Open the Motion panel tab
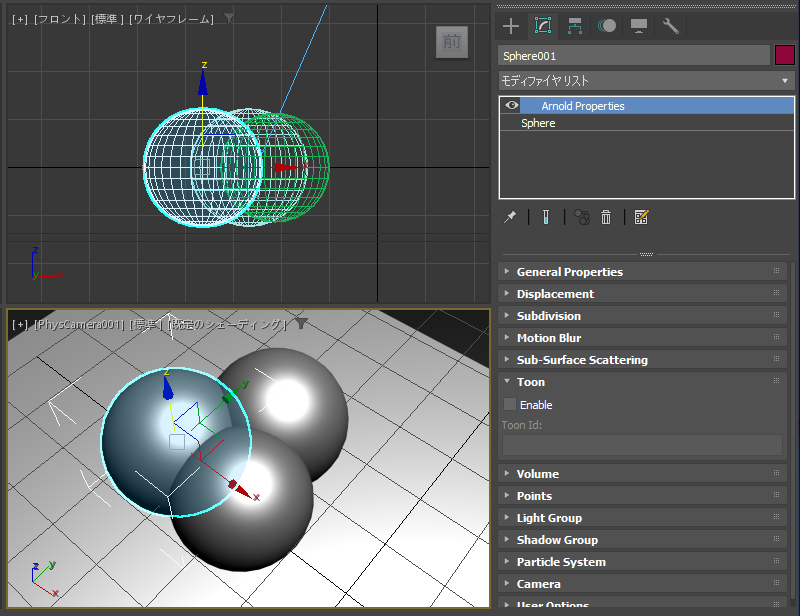Screen dimensions: 800x616 pos(607,26)
